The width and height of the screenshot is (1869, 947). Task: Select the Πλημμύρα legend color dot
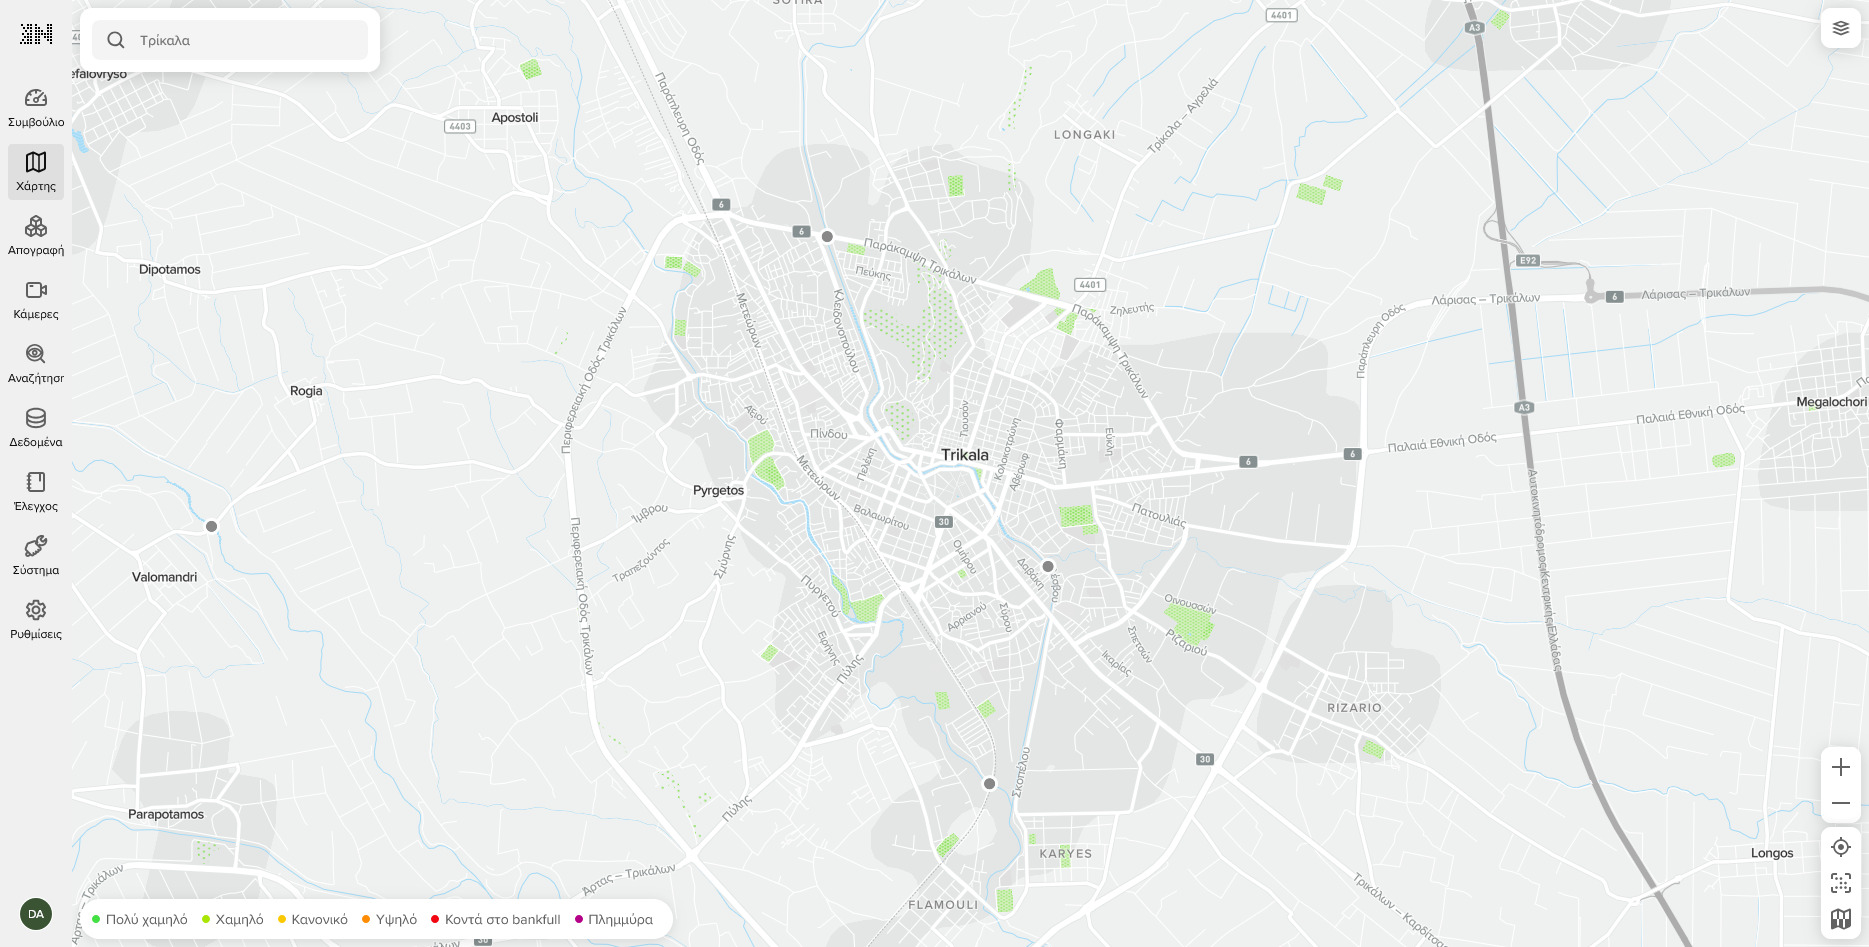tap(579, 920)
